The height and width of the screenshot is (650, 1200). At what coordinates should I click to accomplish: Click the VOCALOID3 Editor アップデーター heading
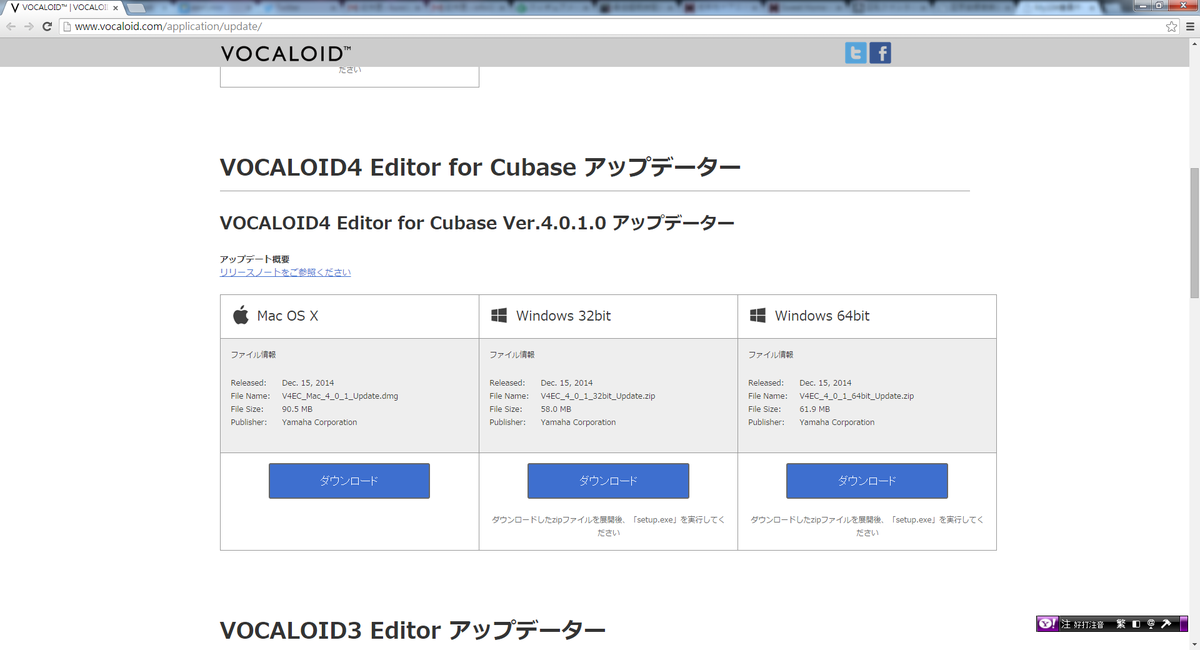pyautogui.click(x=413, y=631)
